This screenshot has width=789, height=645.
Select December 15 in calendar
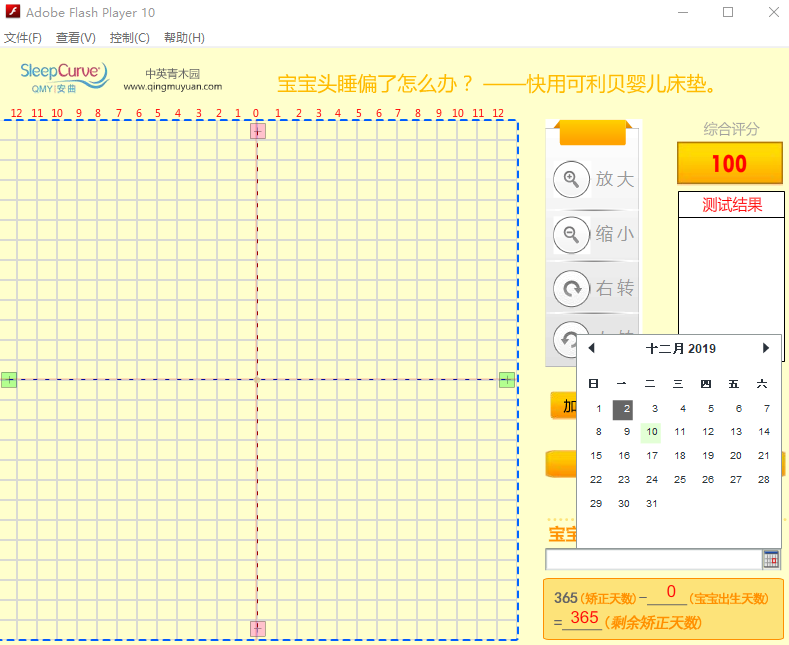pos(596,456)
